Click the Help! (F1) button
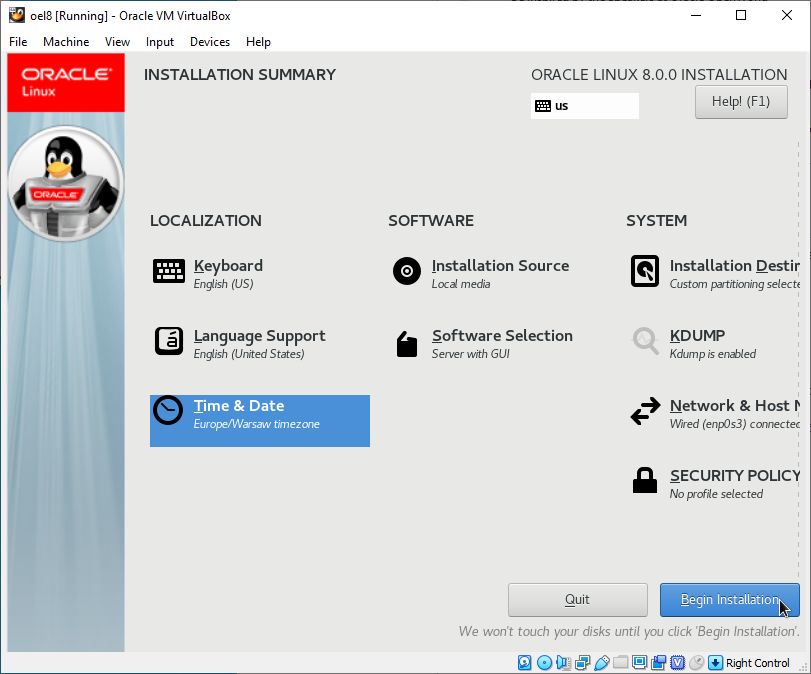The width and height of the screenshot is (811, 674). coord(741,102)
